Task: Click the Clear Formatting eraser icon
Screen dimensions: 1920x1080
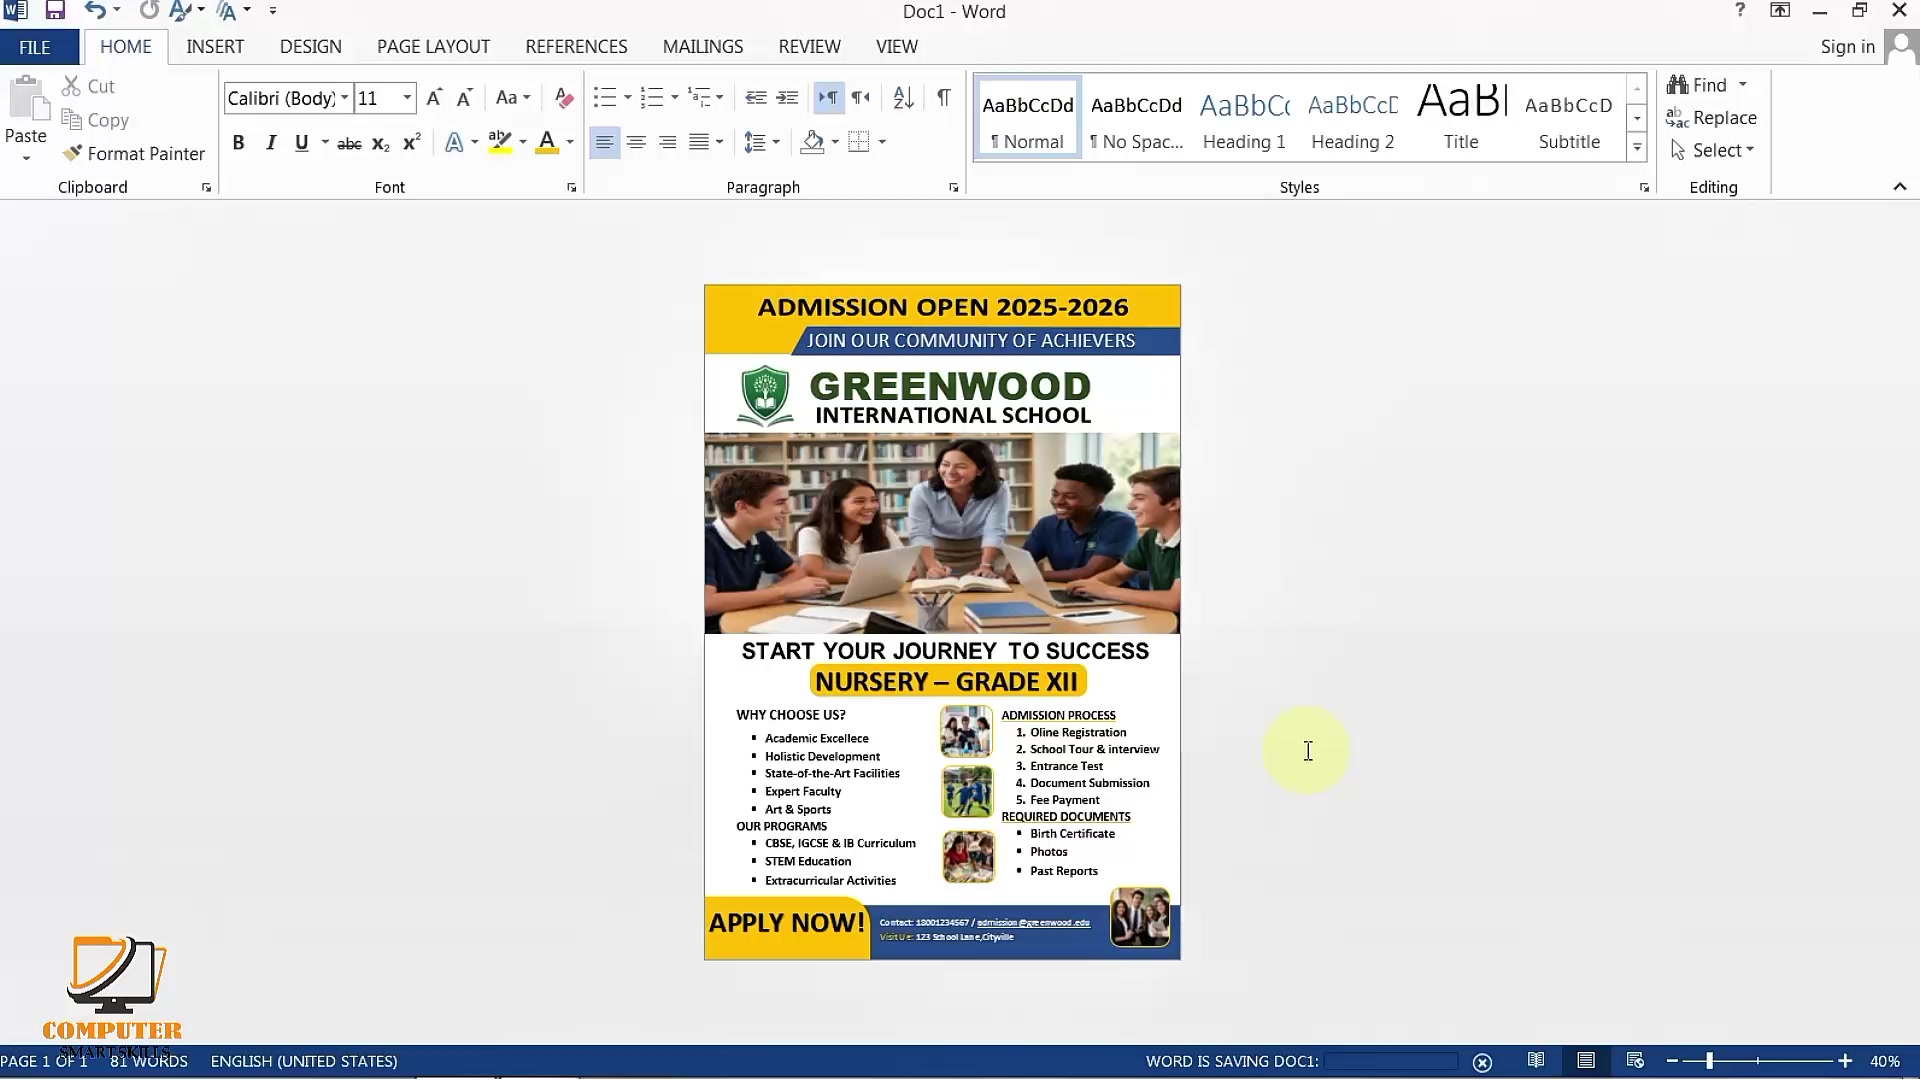Action: [564, 97]
